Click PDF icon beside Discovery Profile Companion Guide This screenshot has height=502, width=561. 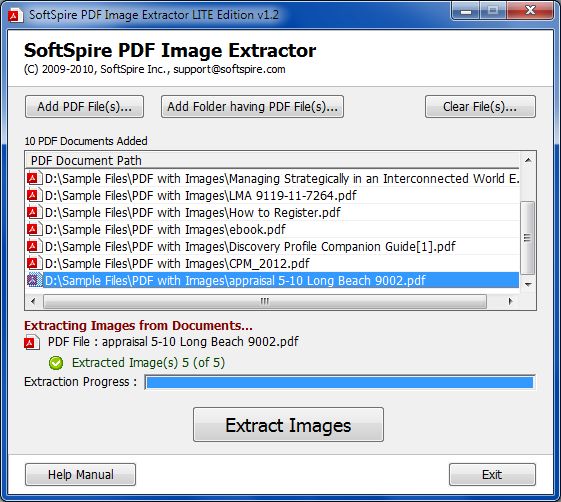(x=34, y=246)
